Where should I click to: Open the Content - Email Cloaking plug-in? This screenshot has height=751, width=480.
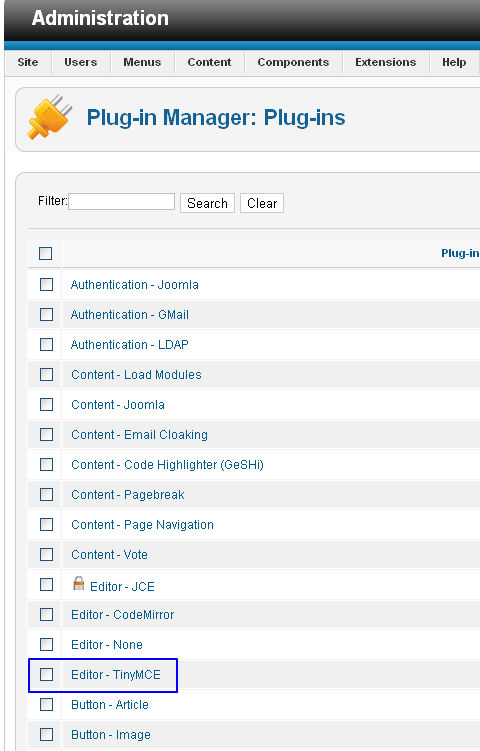tap(139, 435)
